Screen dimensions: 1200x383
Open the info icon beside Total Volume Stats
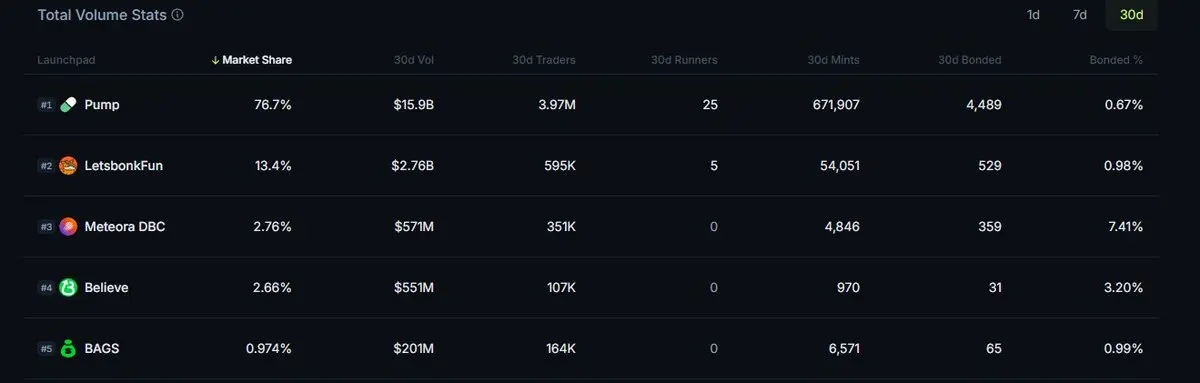point(177,16)
